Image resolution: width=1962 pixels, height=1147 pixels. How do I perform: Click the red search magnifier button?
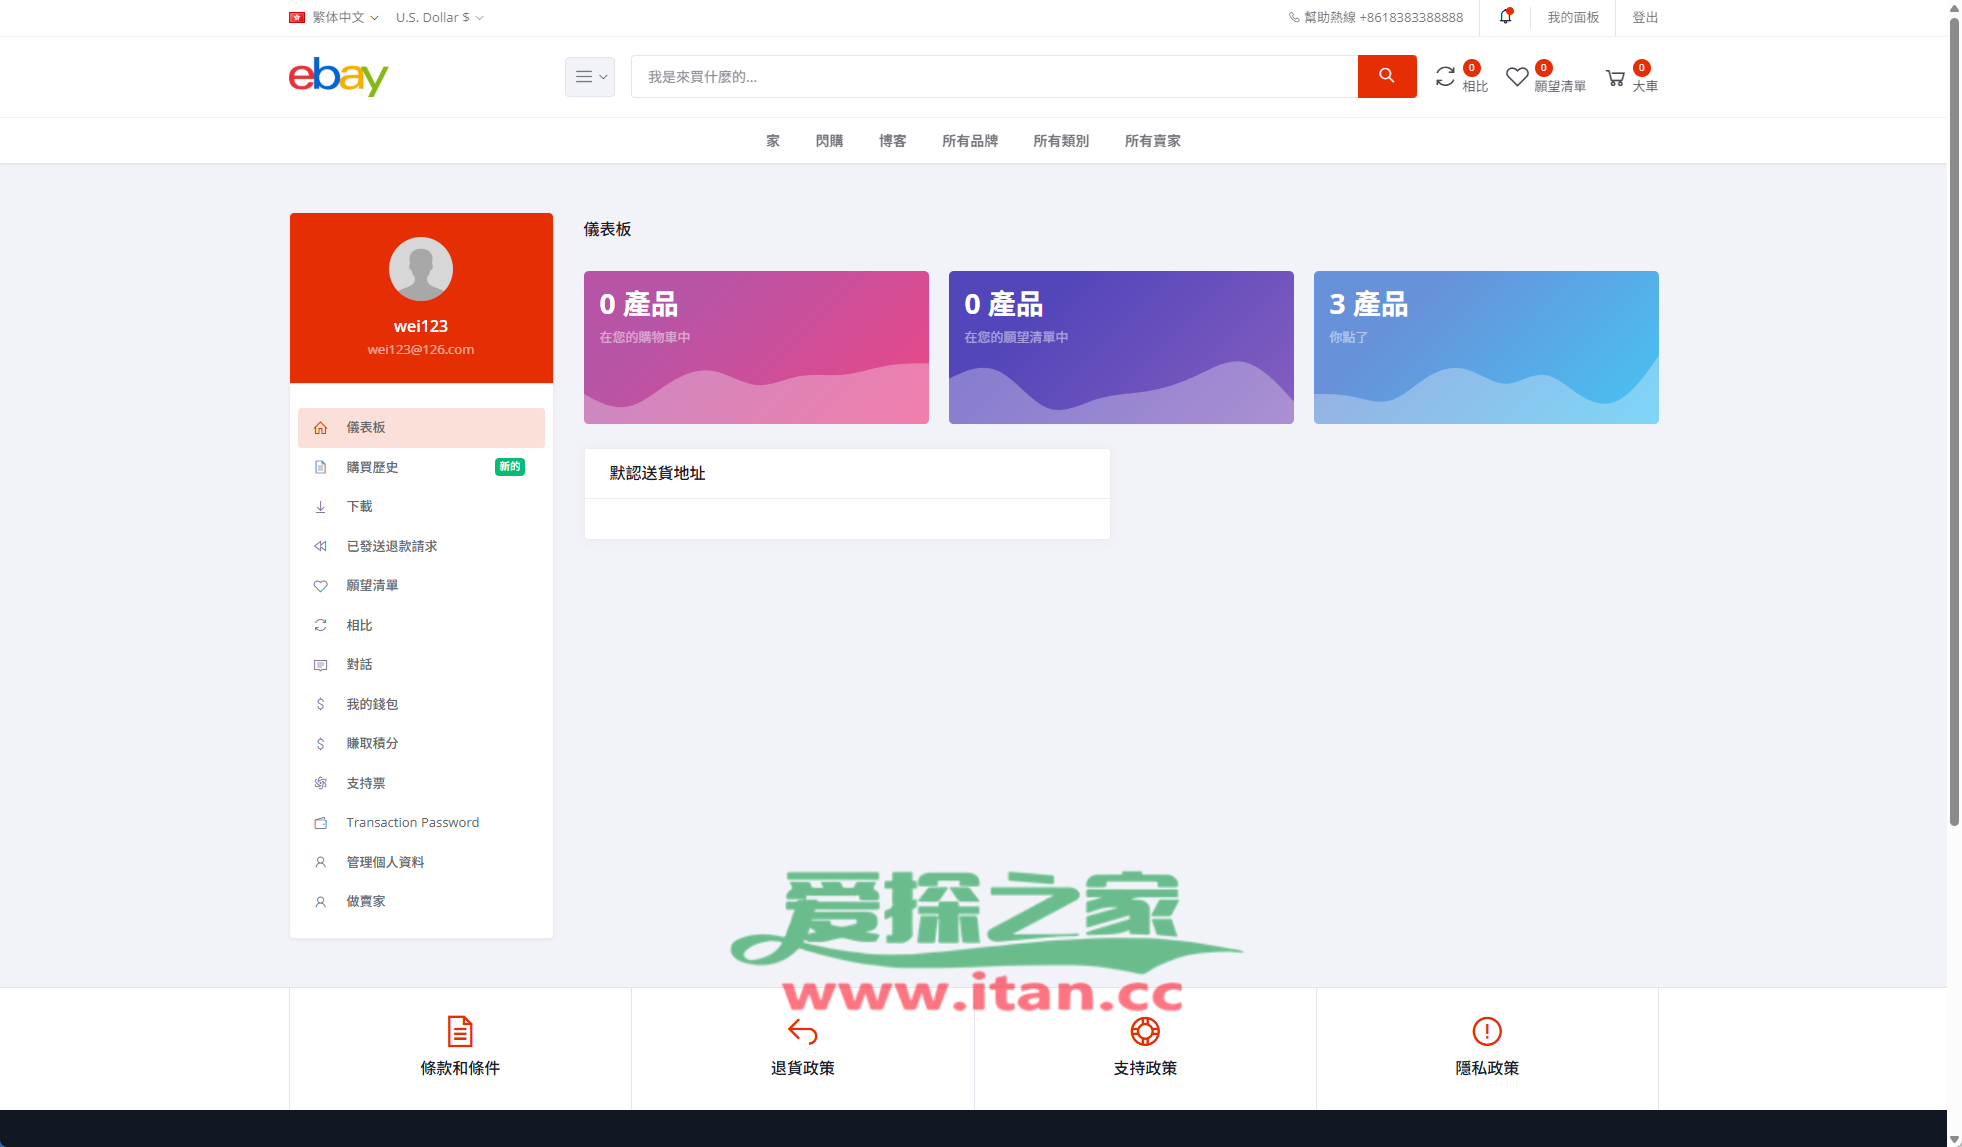click(1386, 76)
